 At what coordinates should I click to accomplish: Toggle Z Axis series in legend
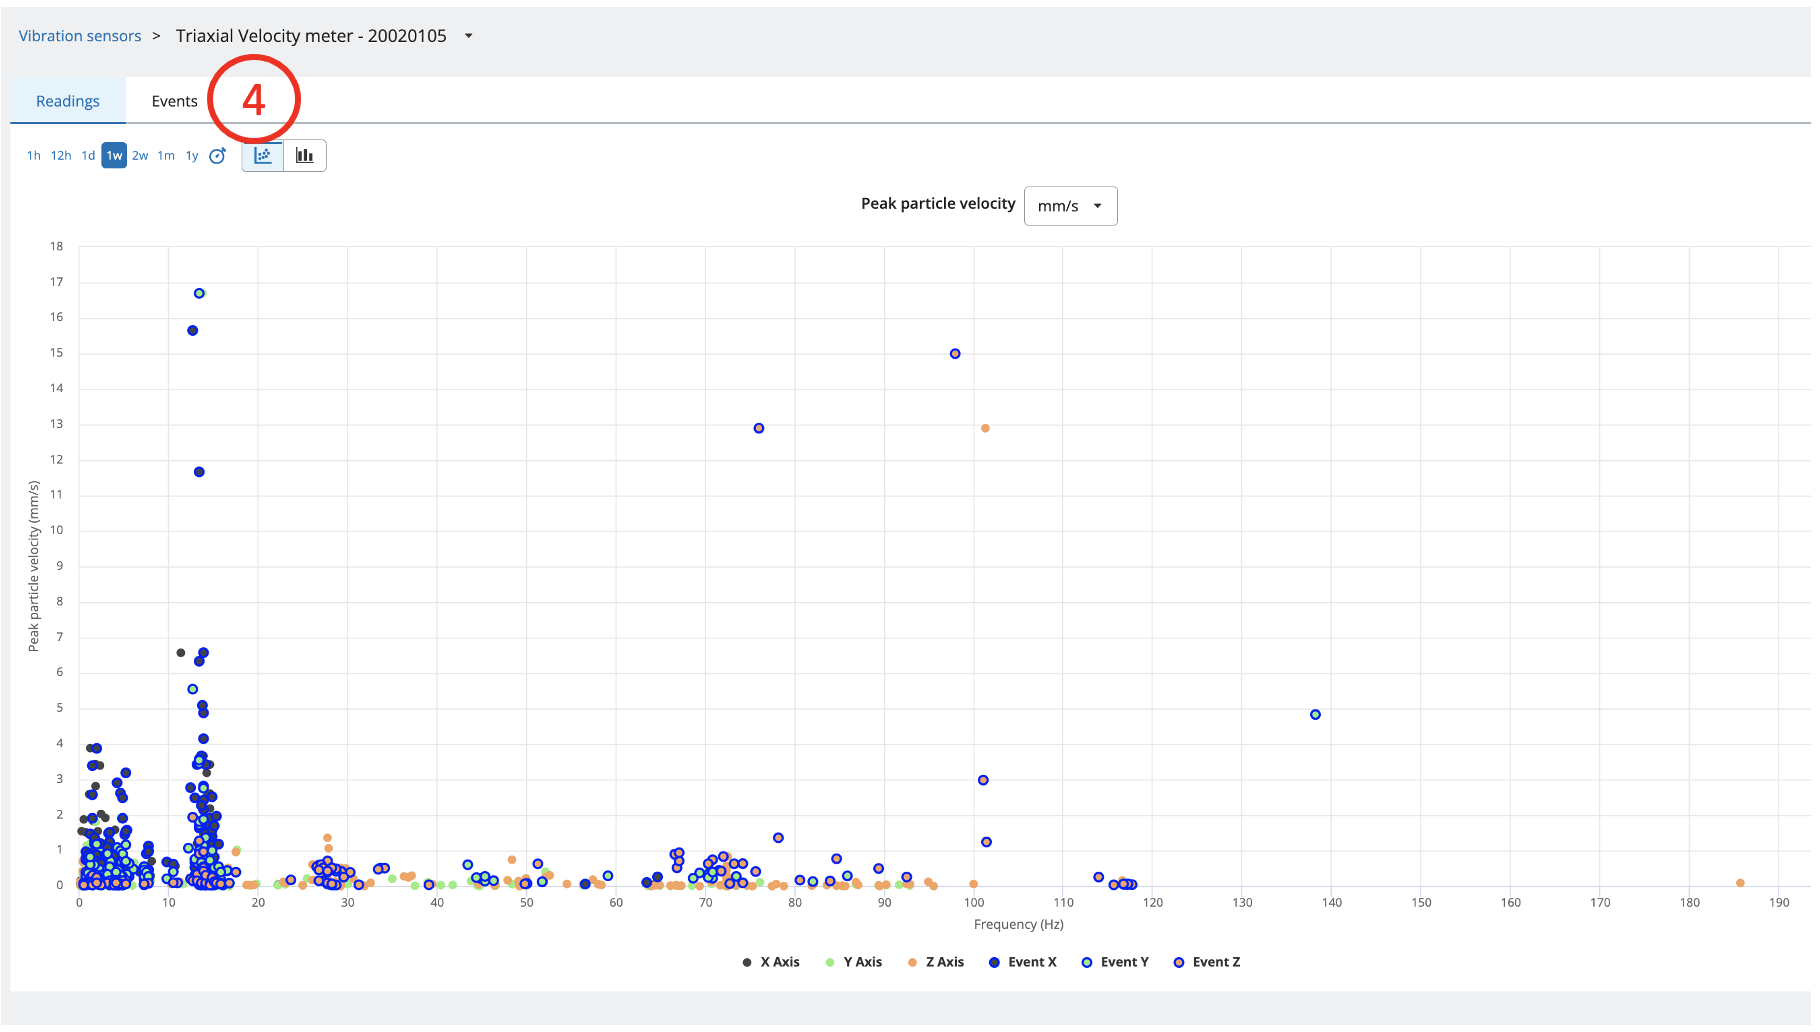tap(944, 963)
